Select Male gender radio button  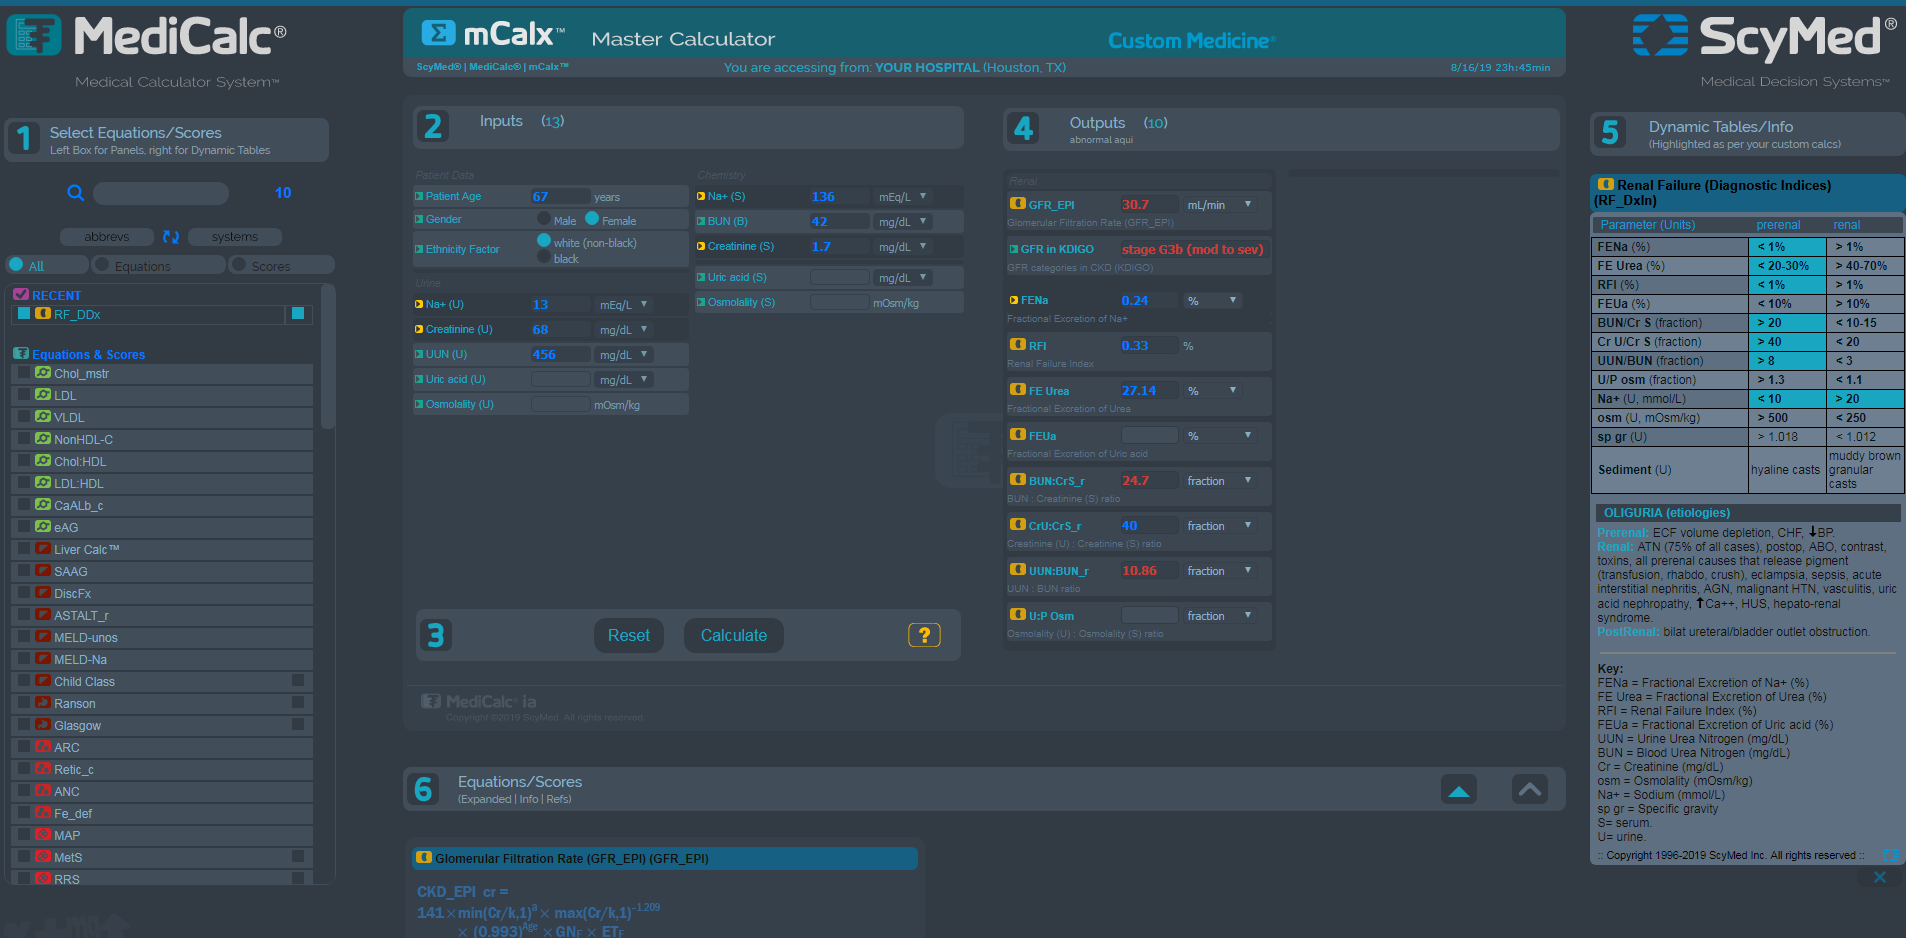tap(544, 219)
